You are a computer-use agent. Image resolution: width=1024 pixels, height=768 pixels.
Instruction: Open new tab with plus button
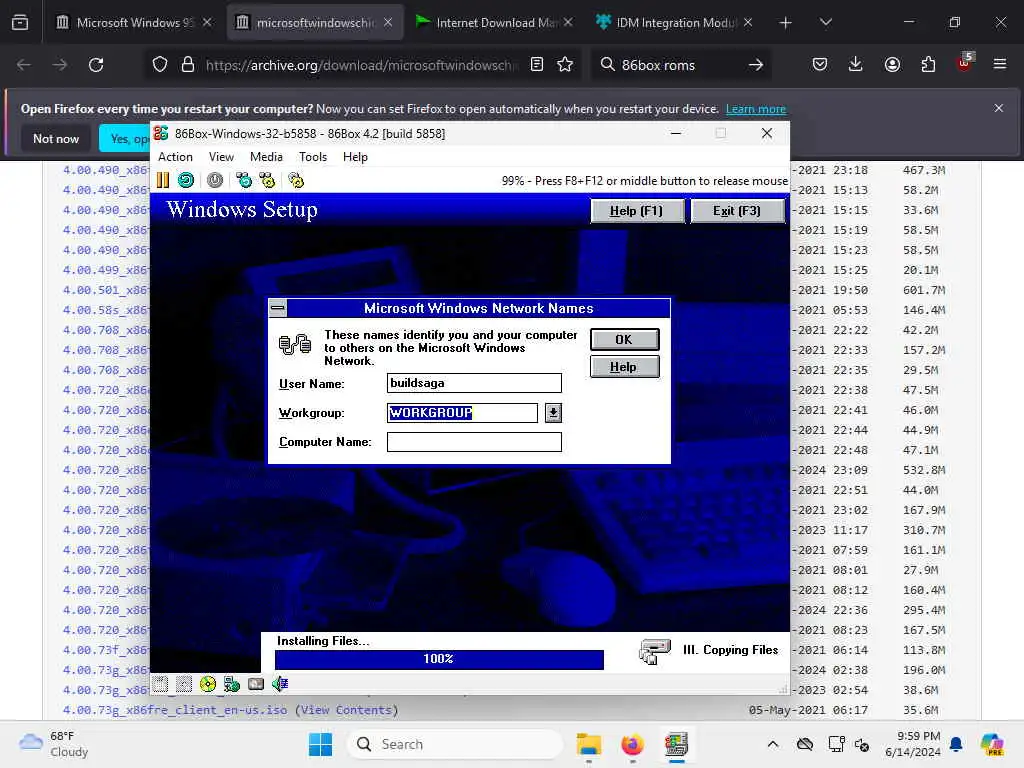click(x=785, y=22)
